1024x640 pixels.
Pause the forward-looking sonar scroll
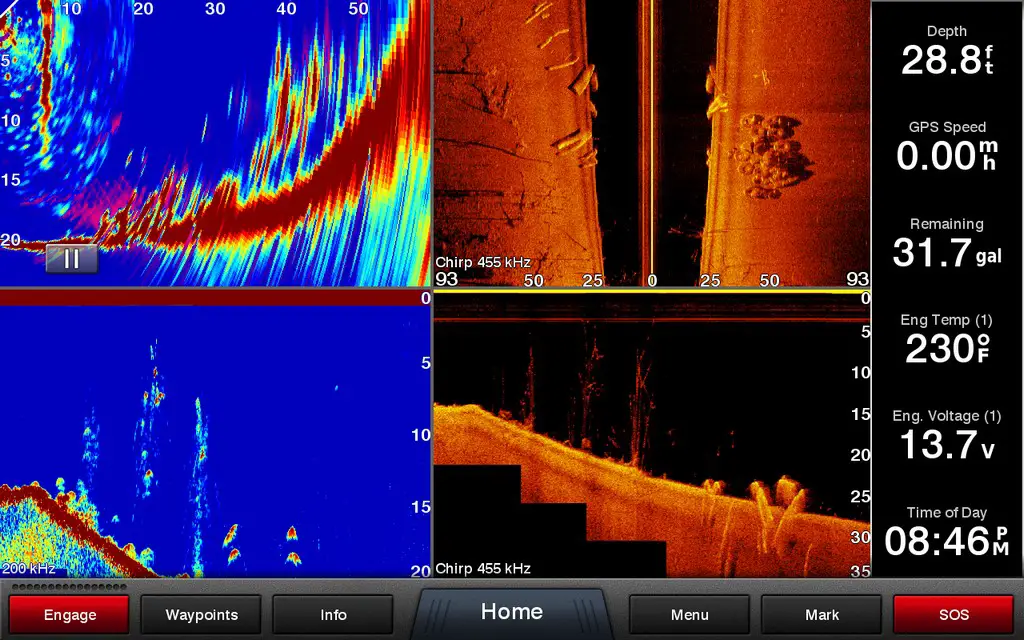pos(71,259)
